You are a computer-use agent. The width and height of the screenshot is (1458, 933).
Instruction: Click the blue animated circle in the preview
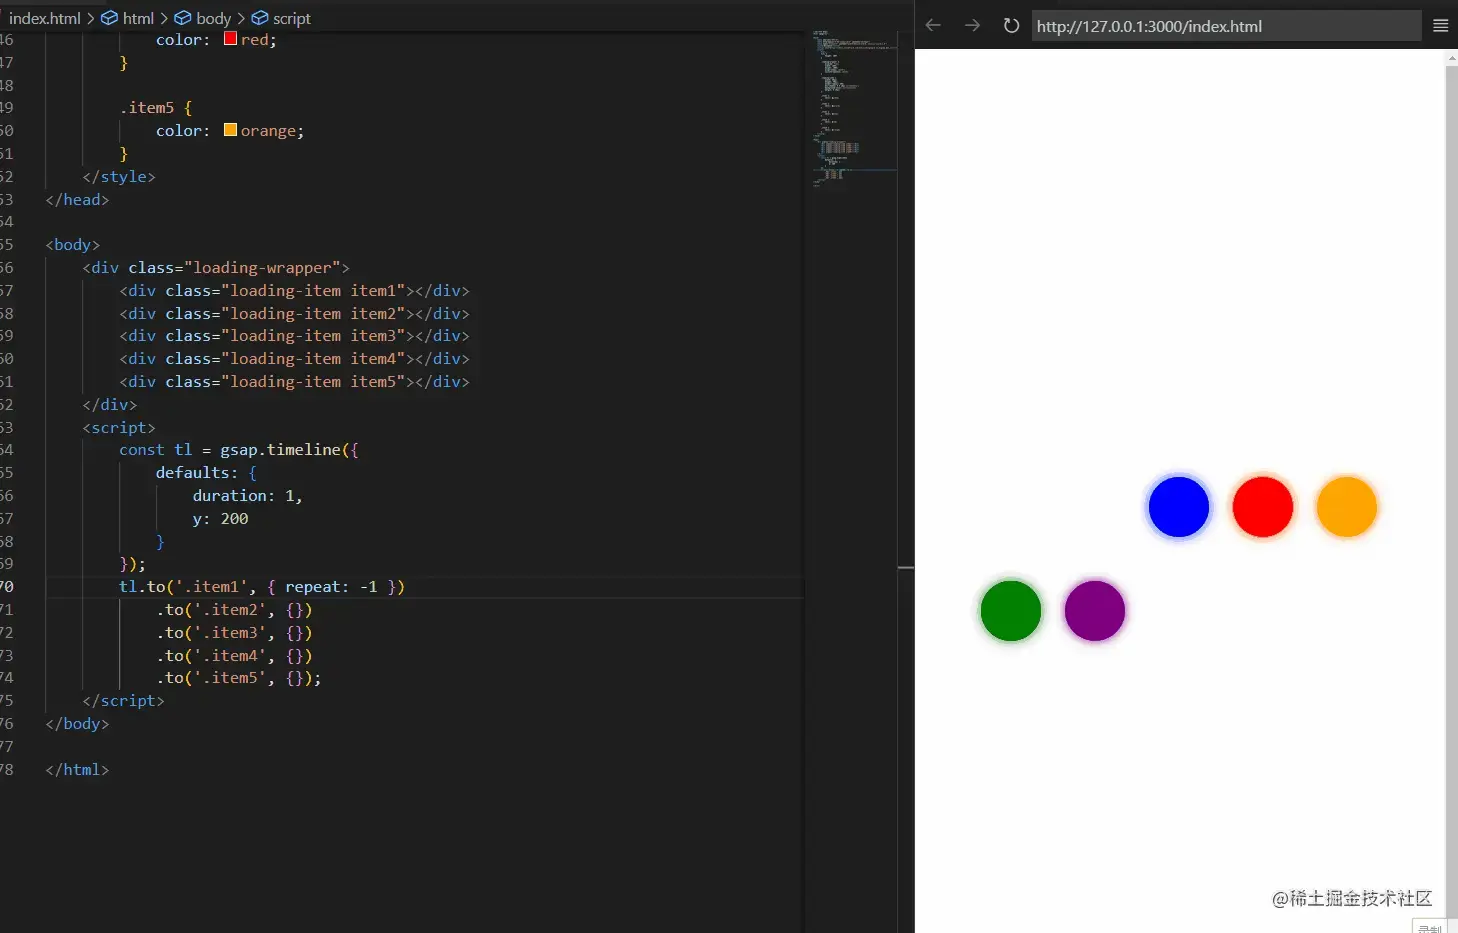coord(1179,507)
